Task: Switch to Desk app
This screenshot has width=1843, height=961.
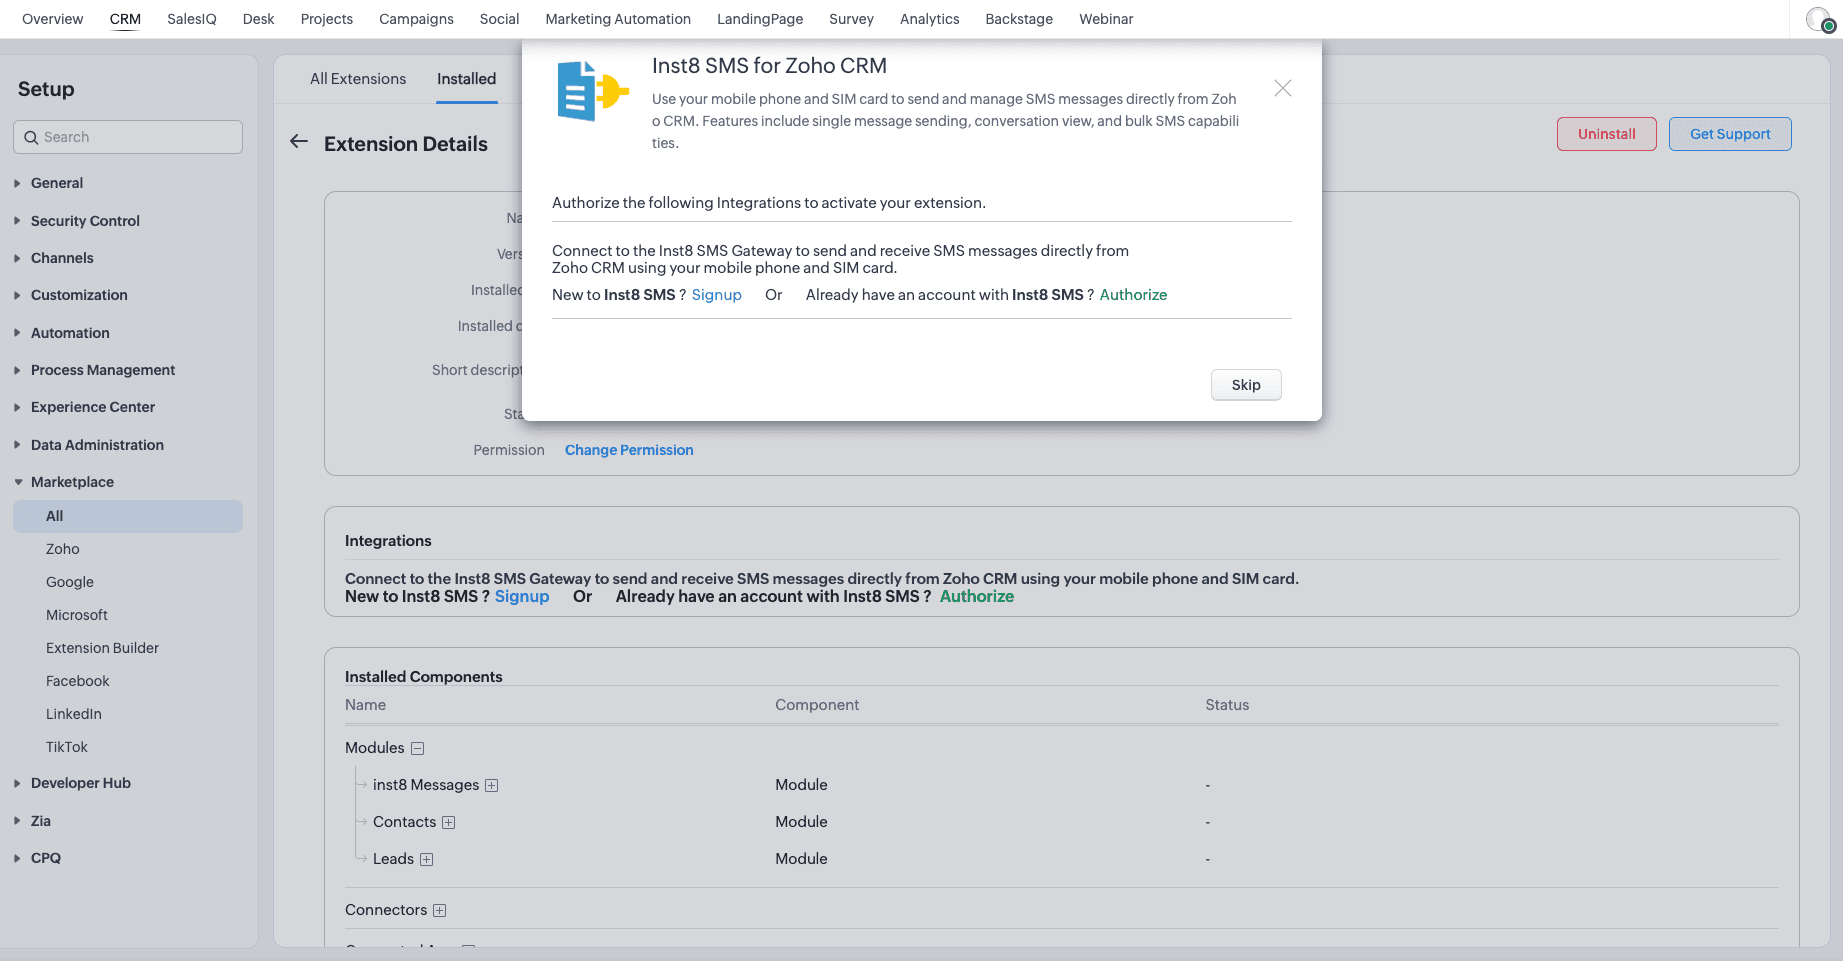Action: pyautogui.click(x=258, y=19)
